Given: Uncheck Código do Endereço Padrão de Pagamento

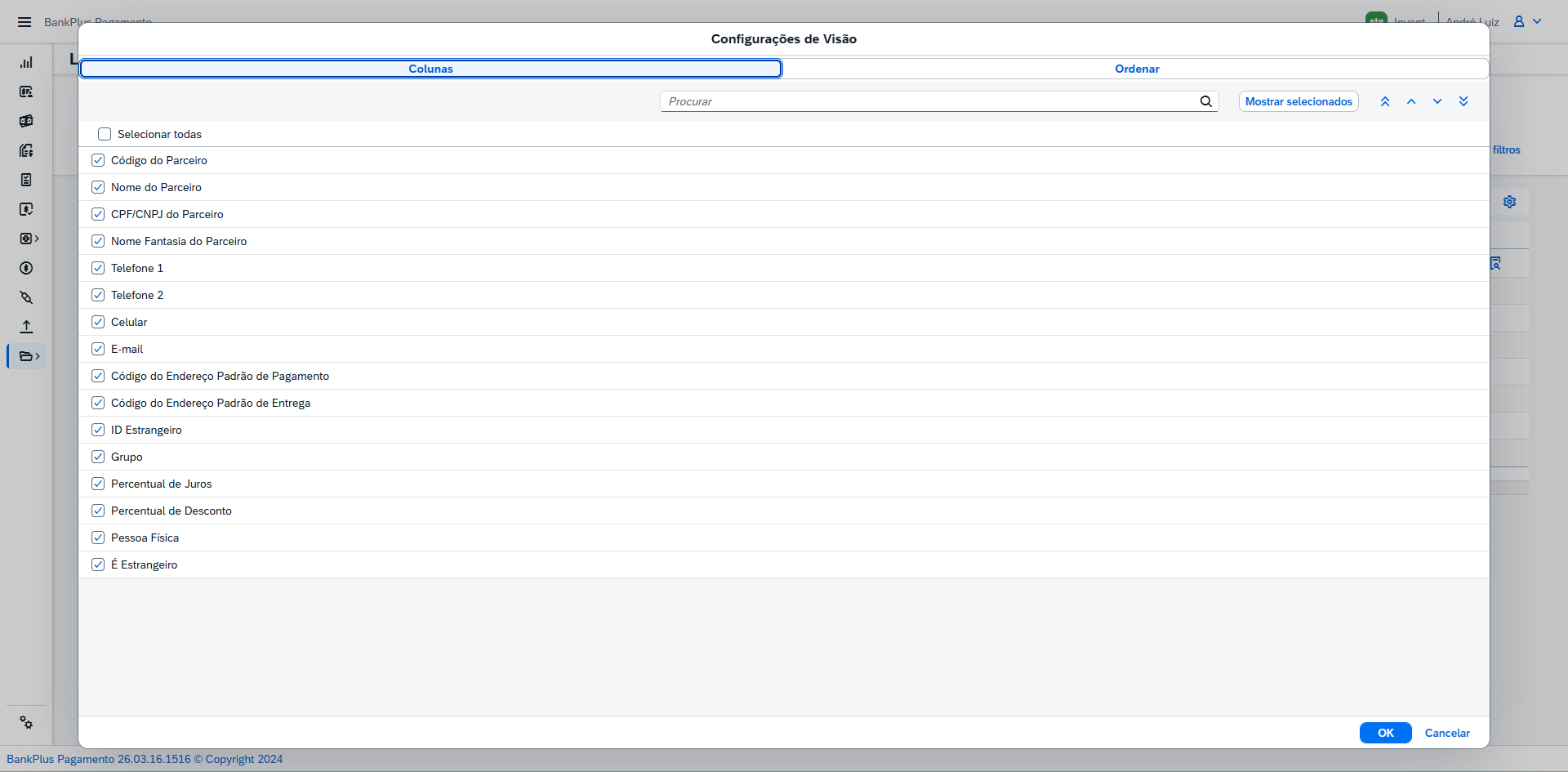Looking at the screenshot, I should 98,376.
